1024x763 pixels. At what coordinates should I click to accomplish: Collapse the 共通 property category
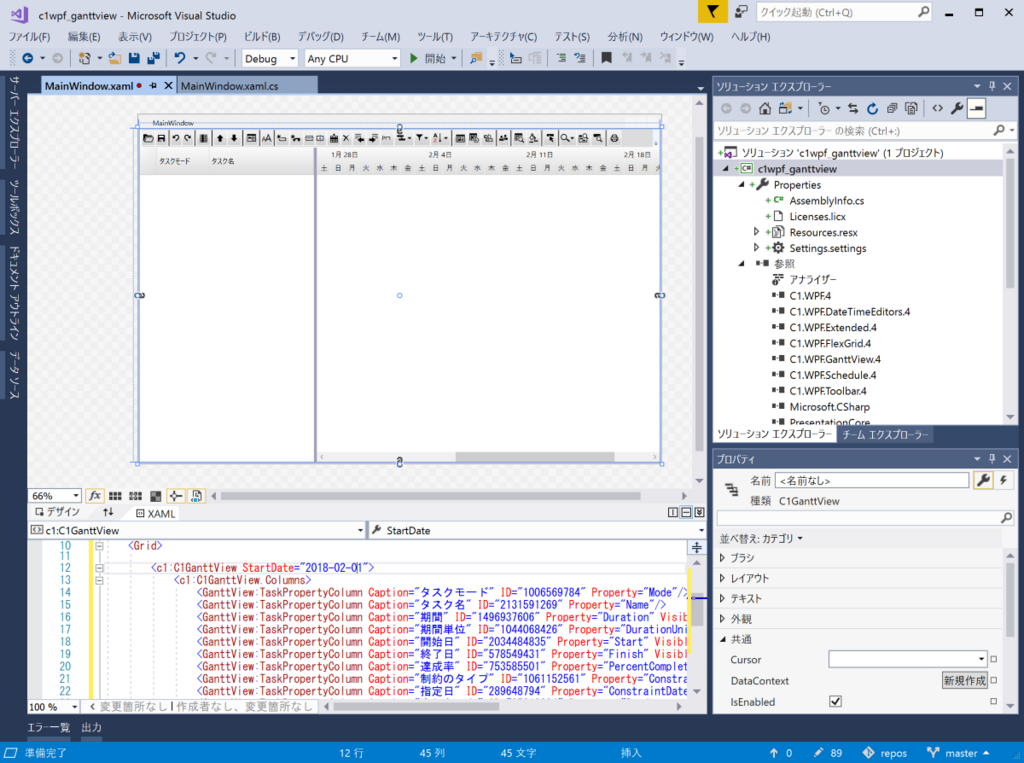click(x=722, y=639)
